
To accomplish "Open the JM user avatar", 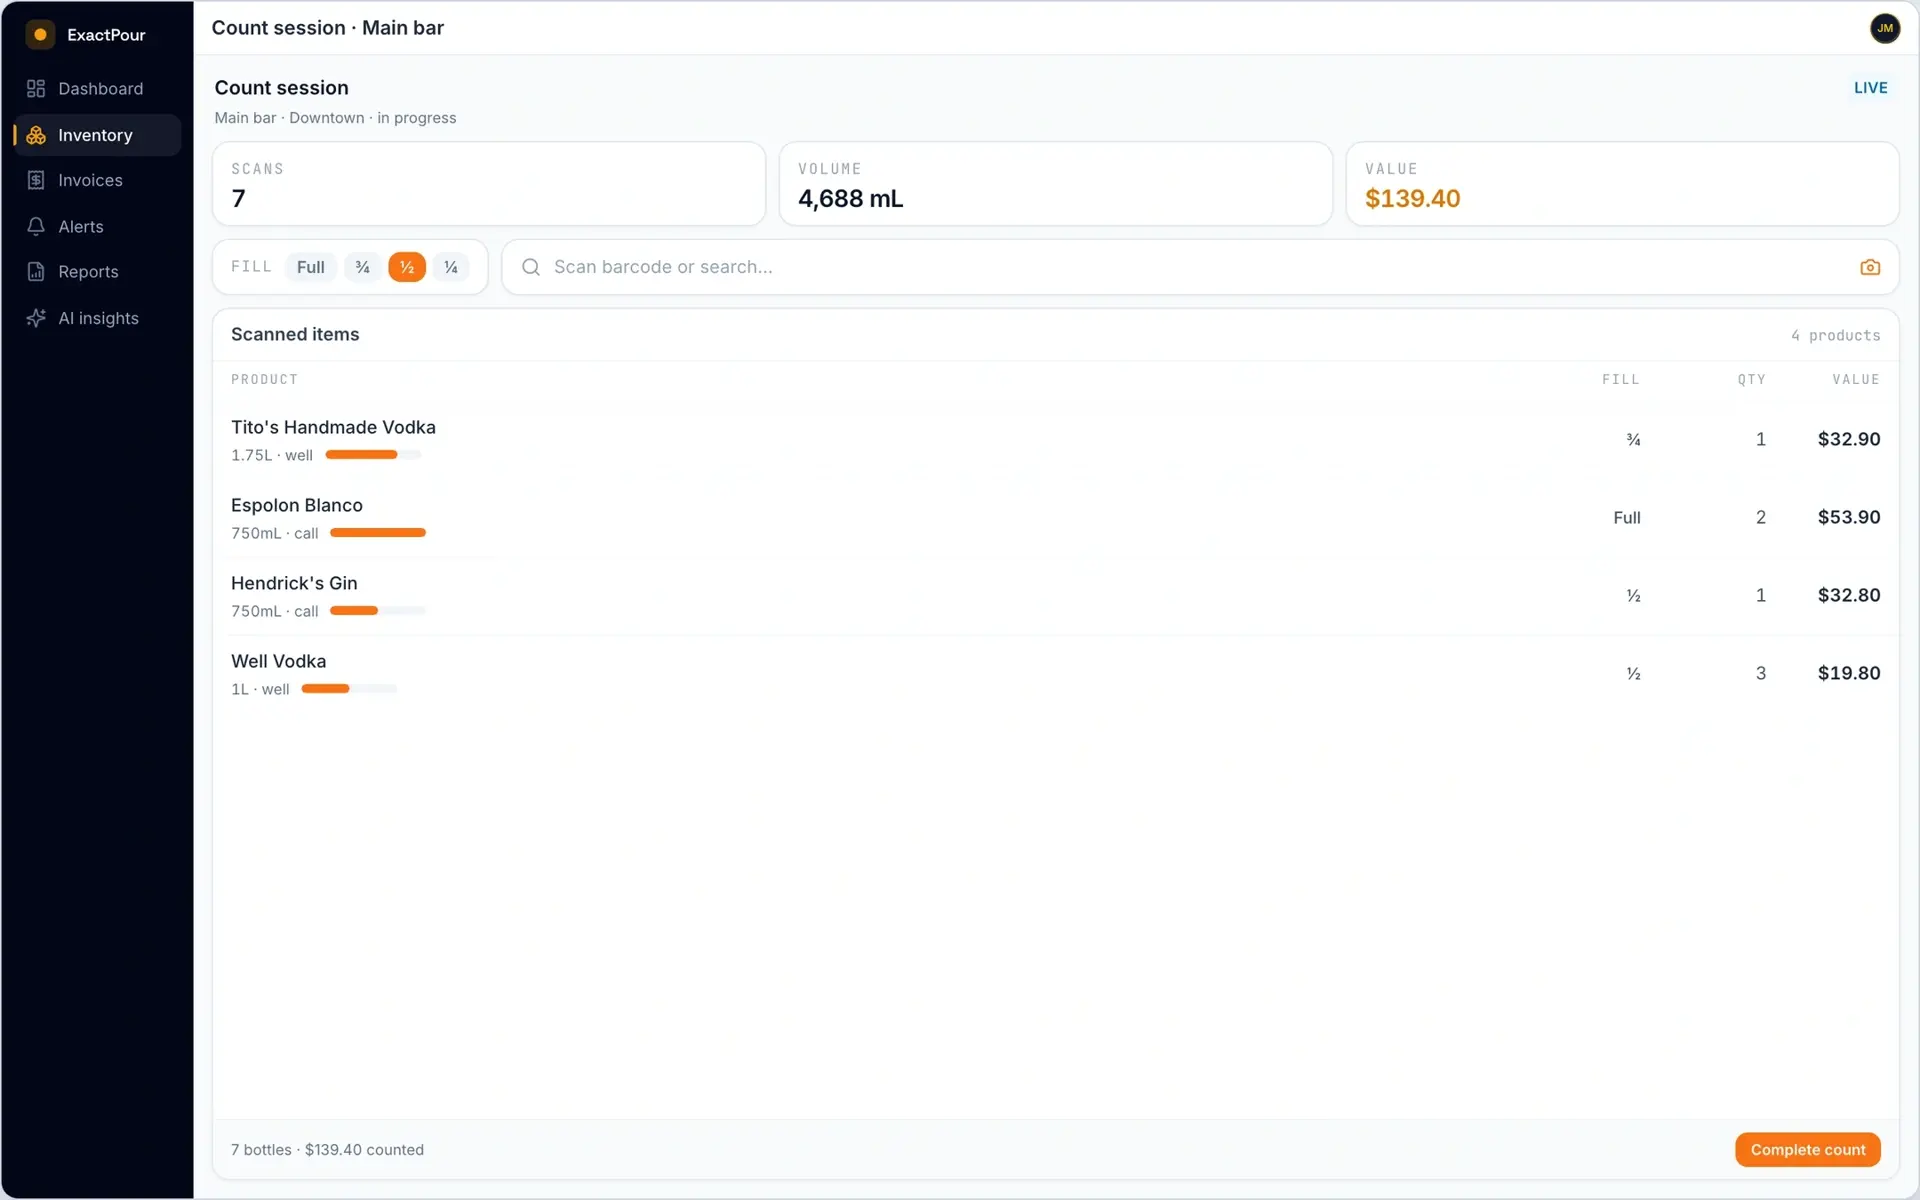I will (x=1884, y=28).
